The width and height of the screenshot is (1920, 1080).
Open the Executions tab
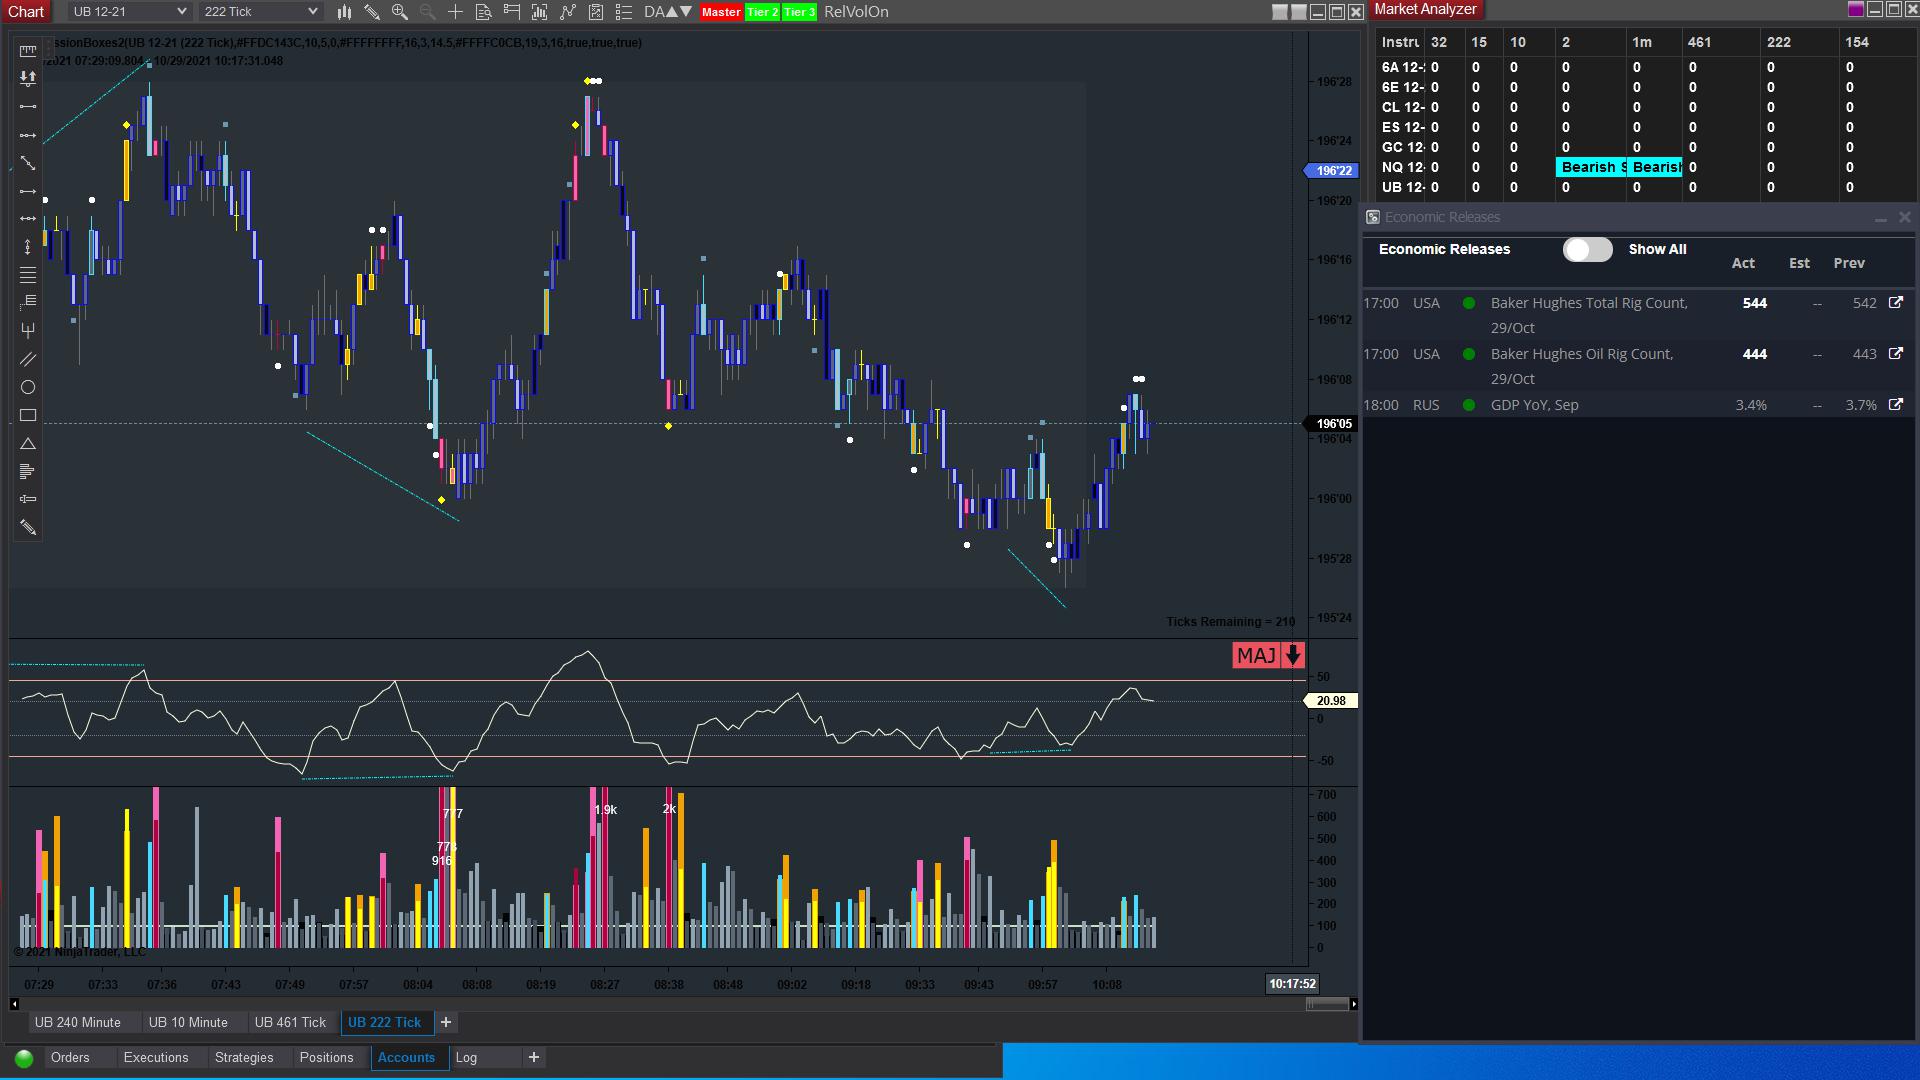[156, 1057]
